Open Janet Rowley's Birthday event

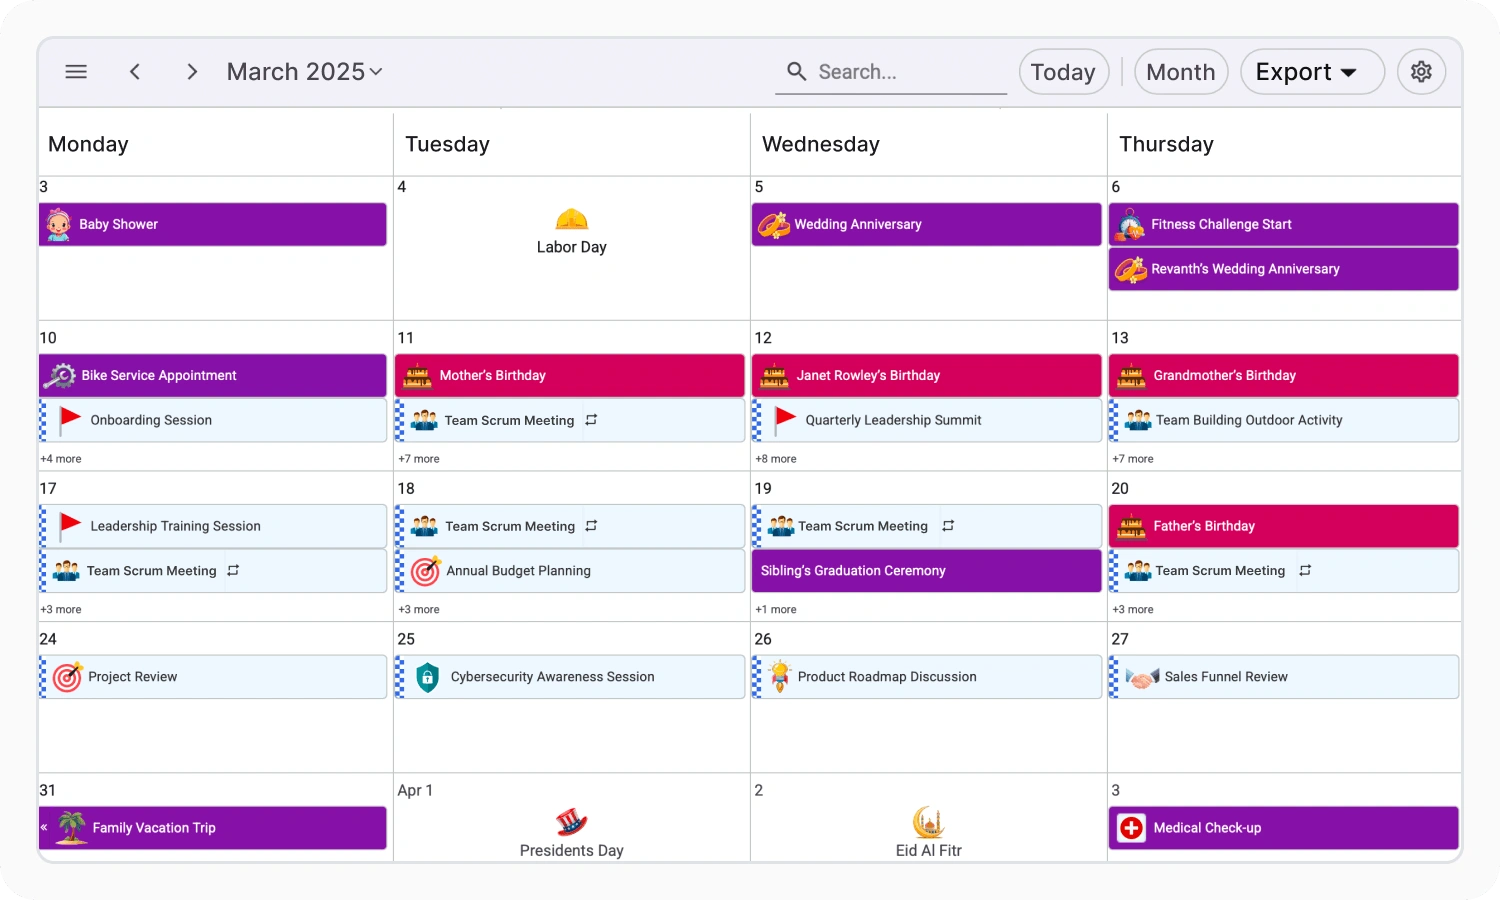[x=926, y=376]
